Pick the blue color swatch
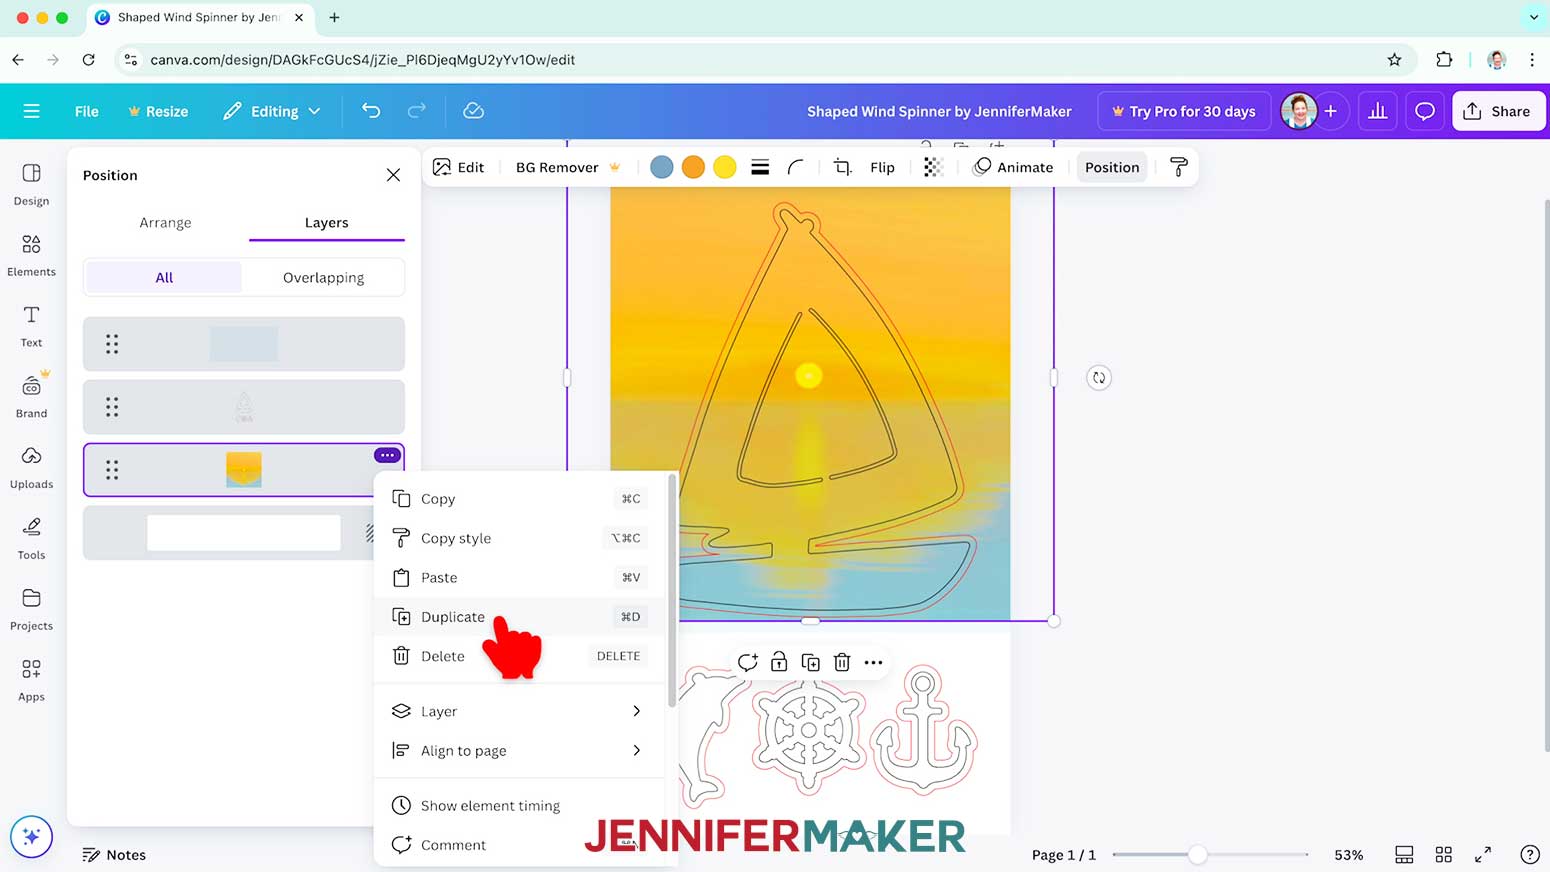 (661, 167)
